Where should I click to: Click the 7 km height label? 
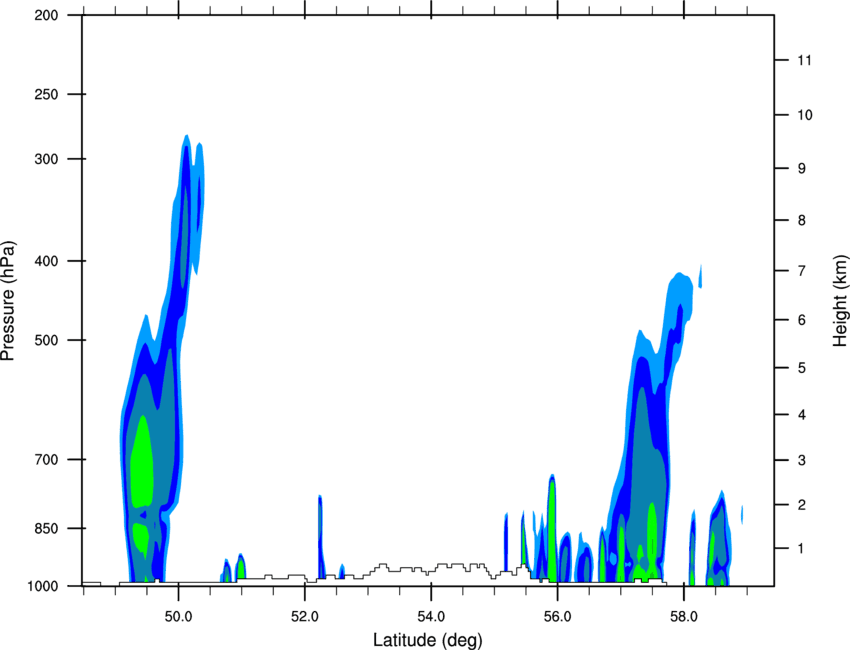click(802, 271)
